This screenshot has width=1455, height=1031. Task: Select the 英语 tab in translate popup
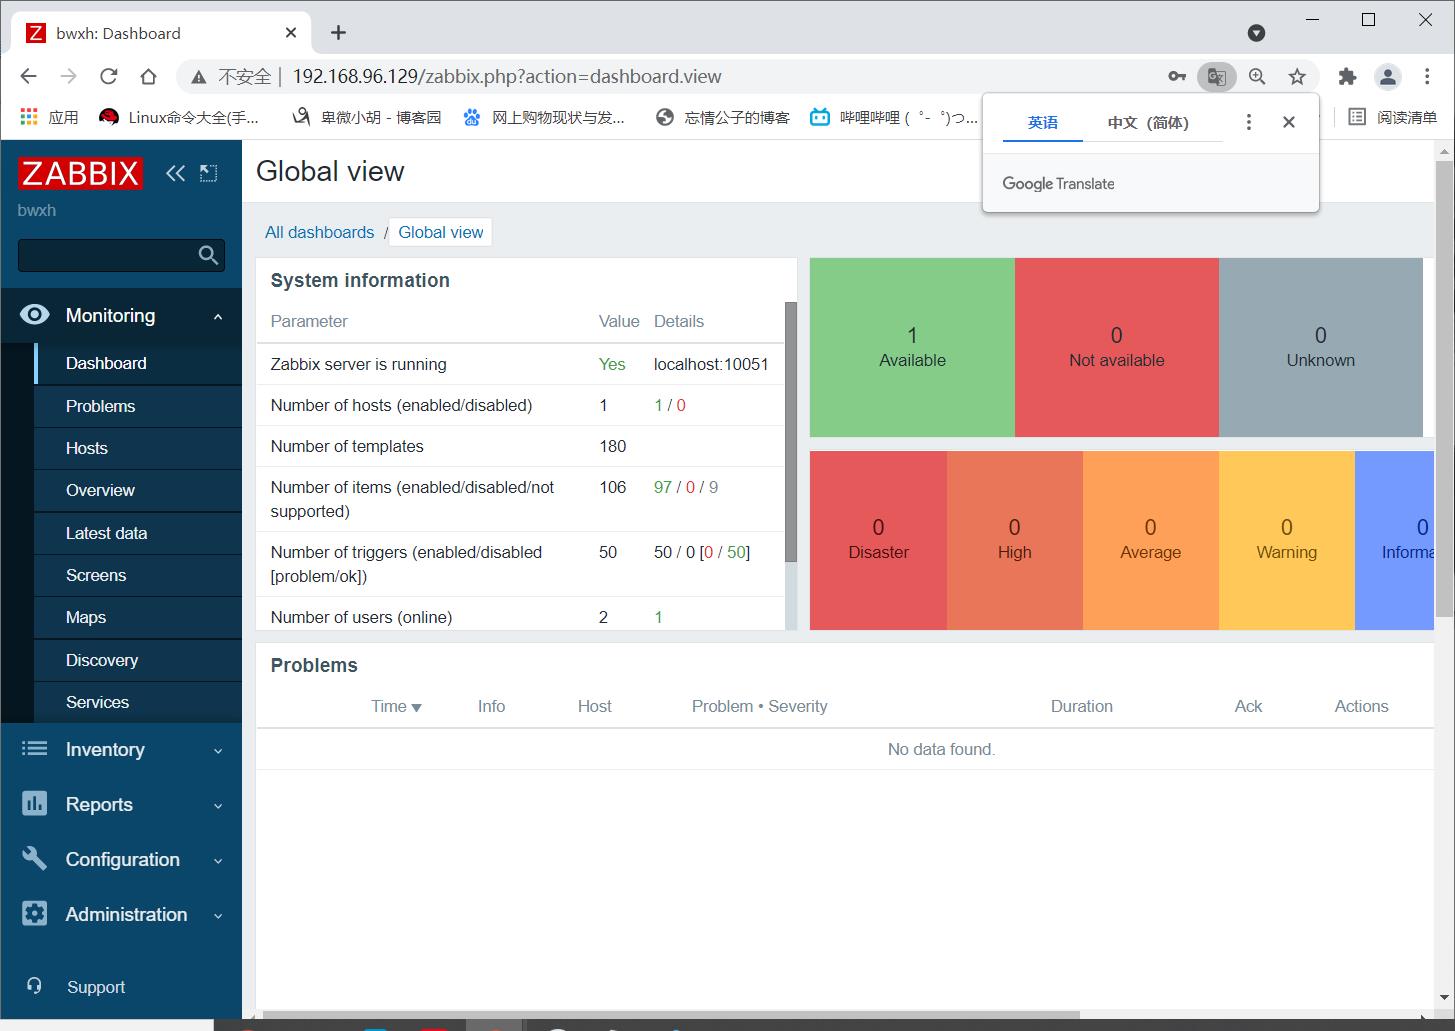pyautogui.click(x=1043, y=122)
